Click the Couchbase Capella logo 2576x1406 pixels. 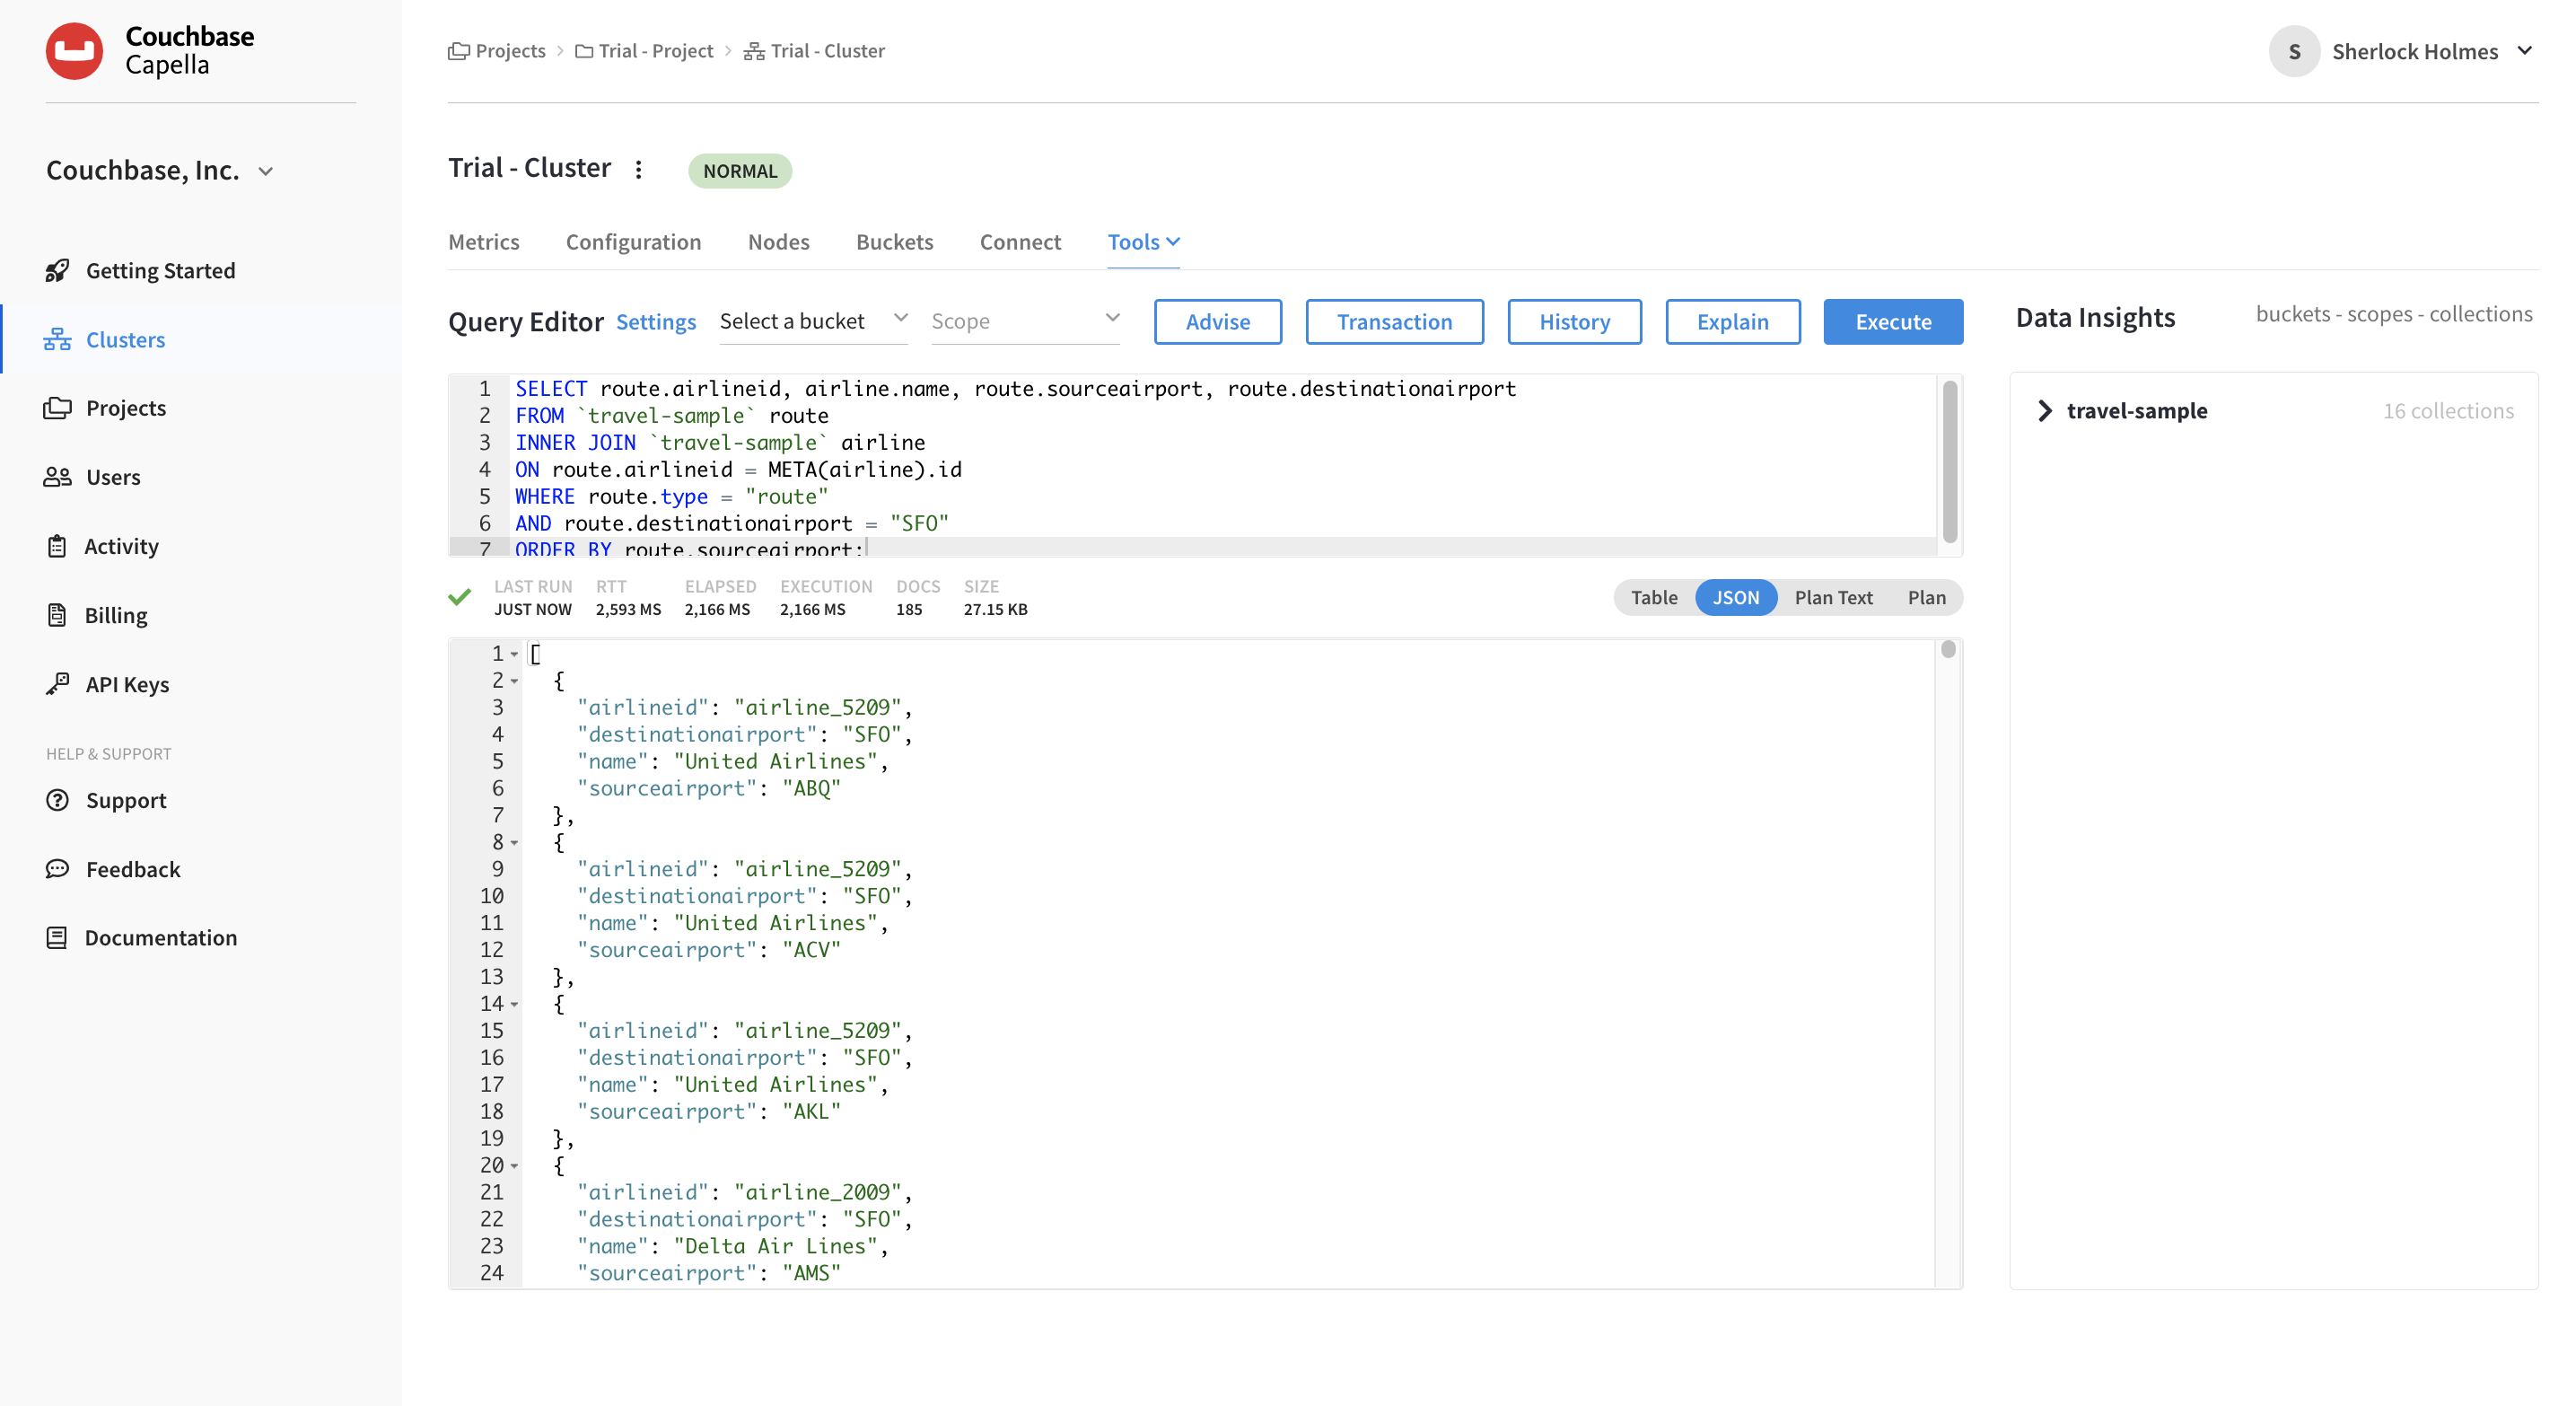click(x=150, y=50)
